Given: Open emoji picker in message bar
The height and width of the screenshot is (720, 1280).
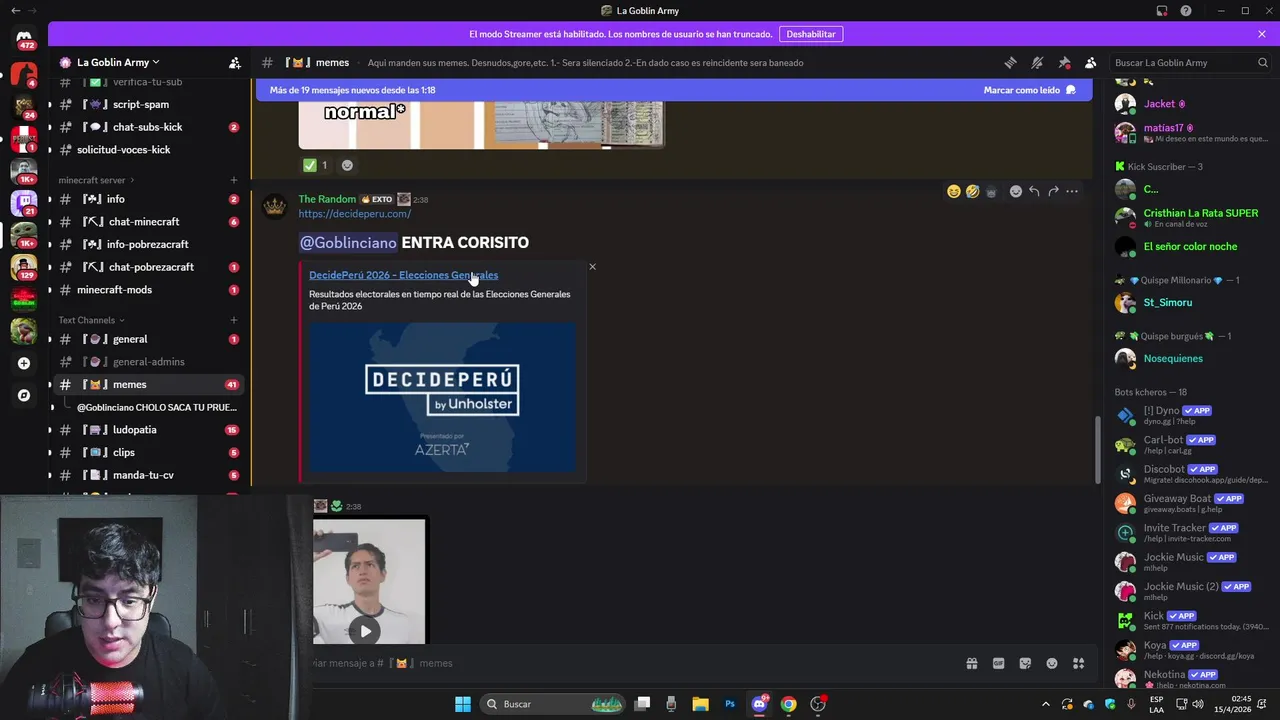Looking at the screenshot, I should point(1052,663).
